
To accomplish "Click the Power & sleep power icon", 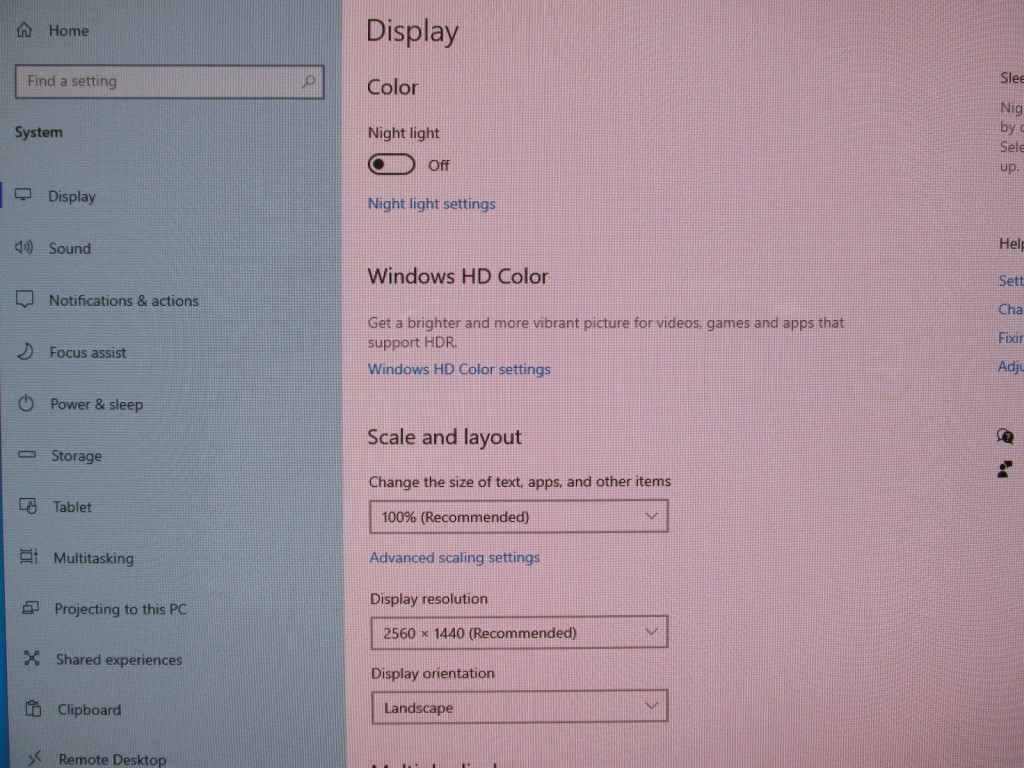I will pos(26,403).
